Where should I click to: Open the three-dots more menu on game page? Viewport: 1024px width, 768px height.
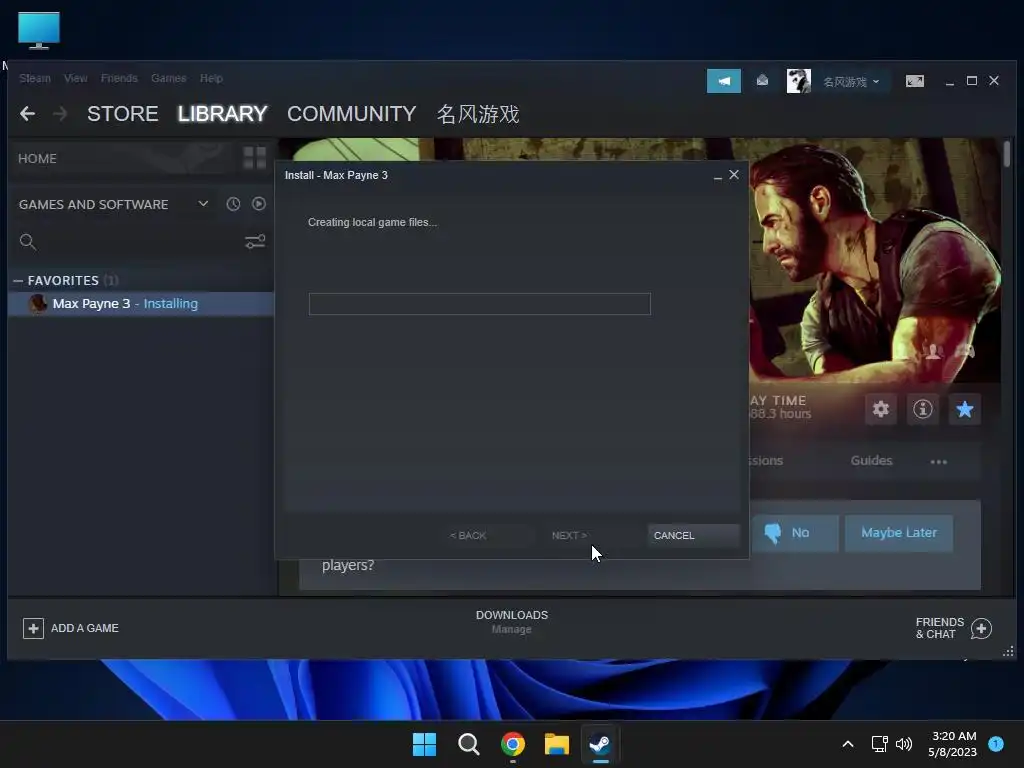(938, 462)
